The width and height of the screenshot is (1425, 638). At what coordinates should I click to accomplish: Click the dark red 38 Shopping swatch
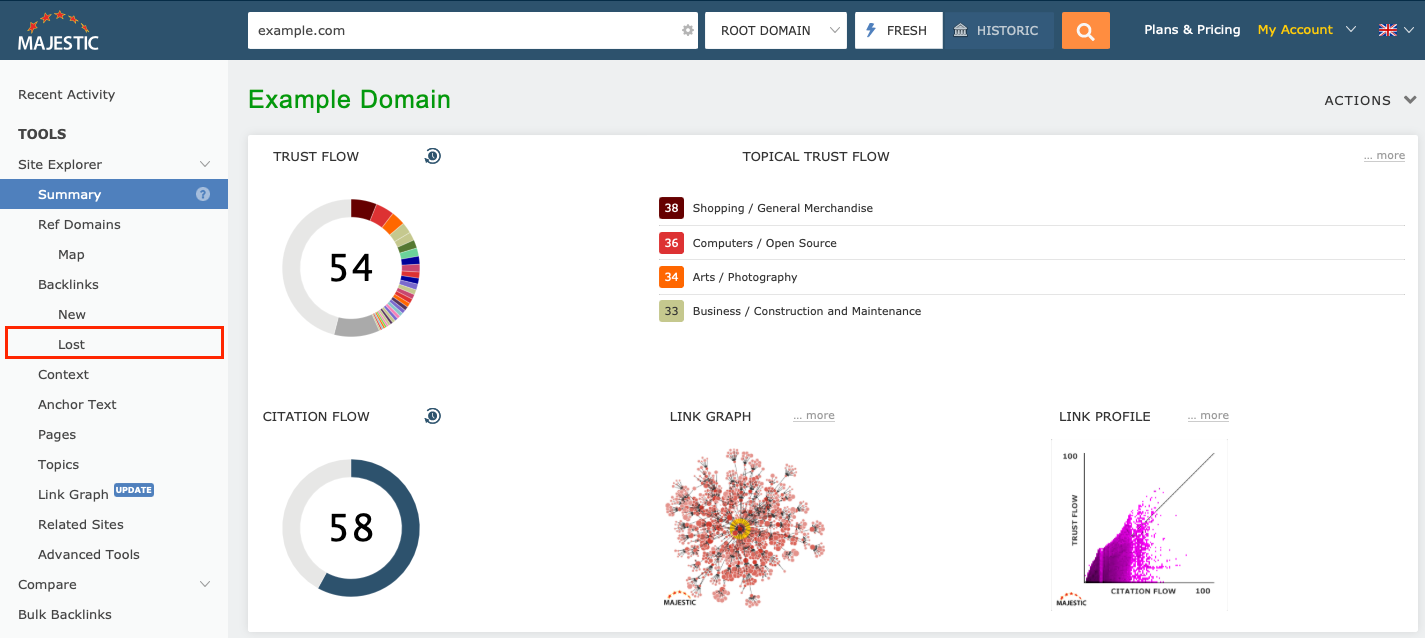pos(671,208)
